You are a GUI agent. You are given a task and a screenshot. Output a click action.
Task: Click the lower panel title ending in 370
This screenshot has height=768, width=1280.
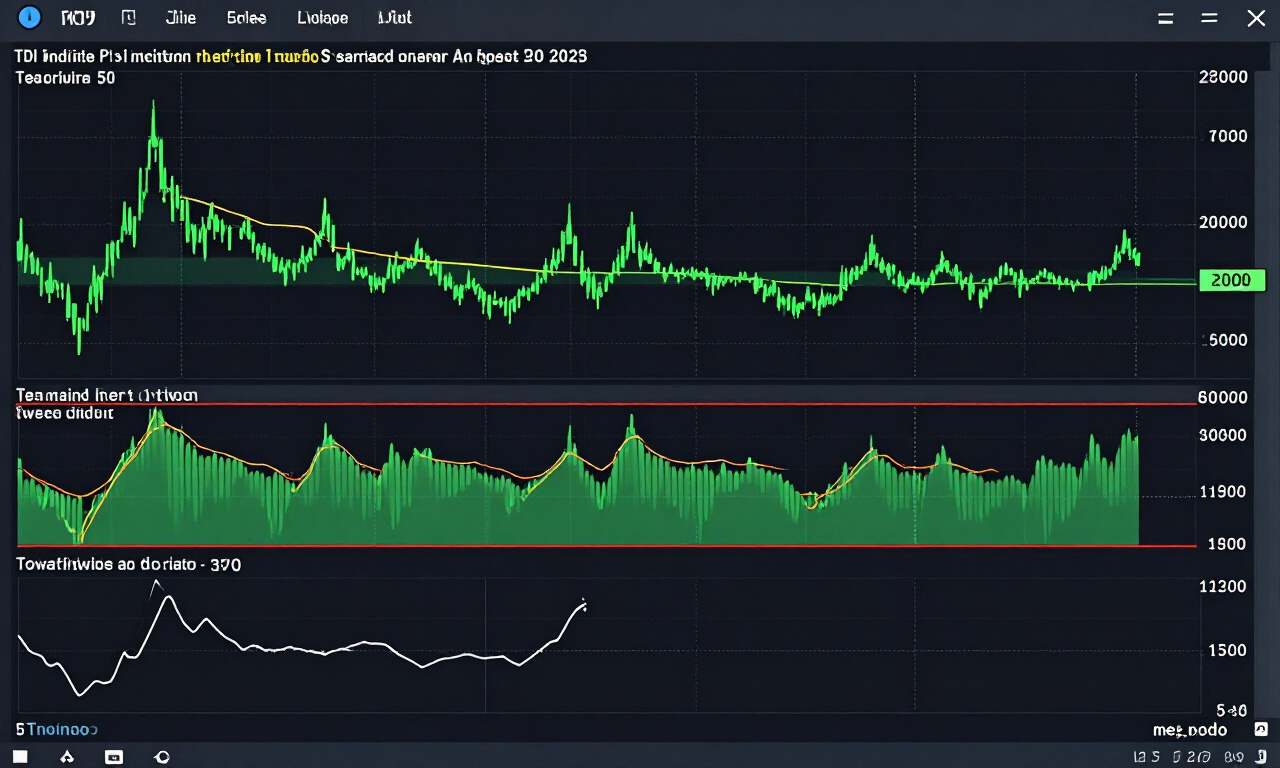pyautogui.click(x=128, y=564)
